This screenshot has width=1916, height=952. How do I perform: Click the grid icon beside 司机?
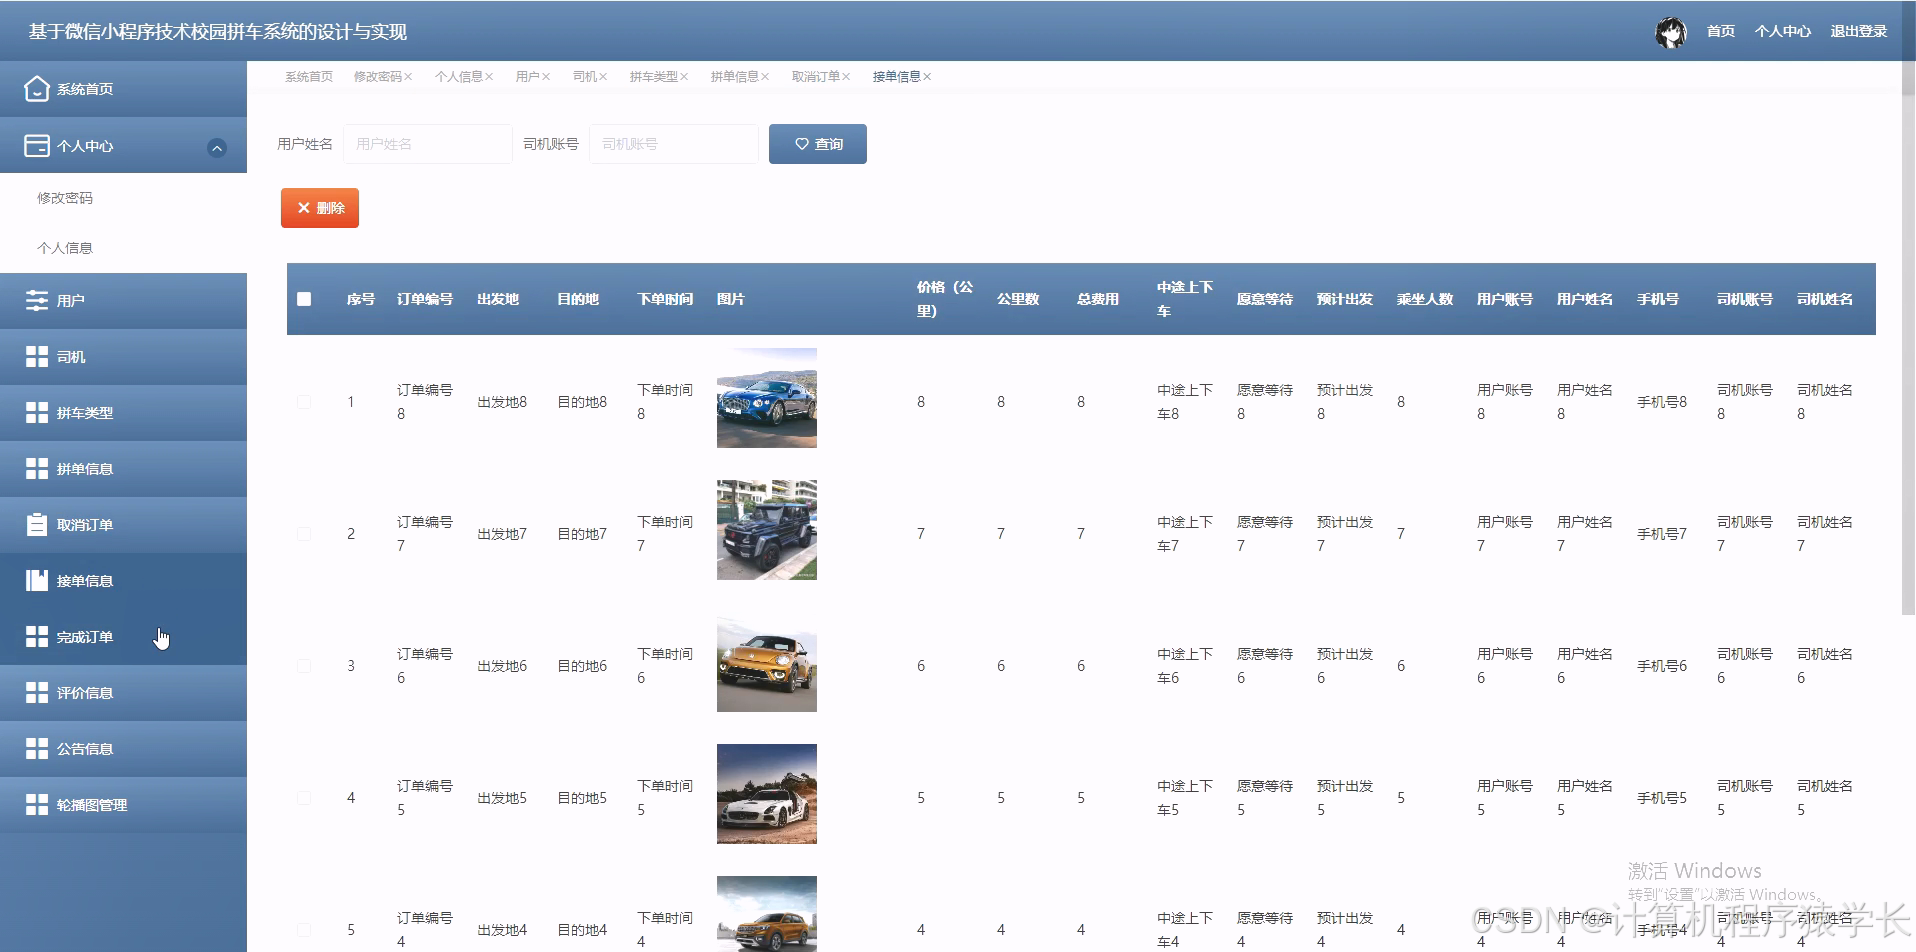(37, 357)
